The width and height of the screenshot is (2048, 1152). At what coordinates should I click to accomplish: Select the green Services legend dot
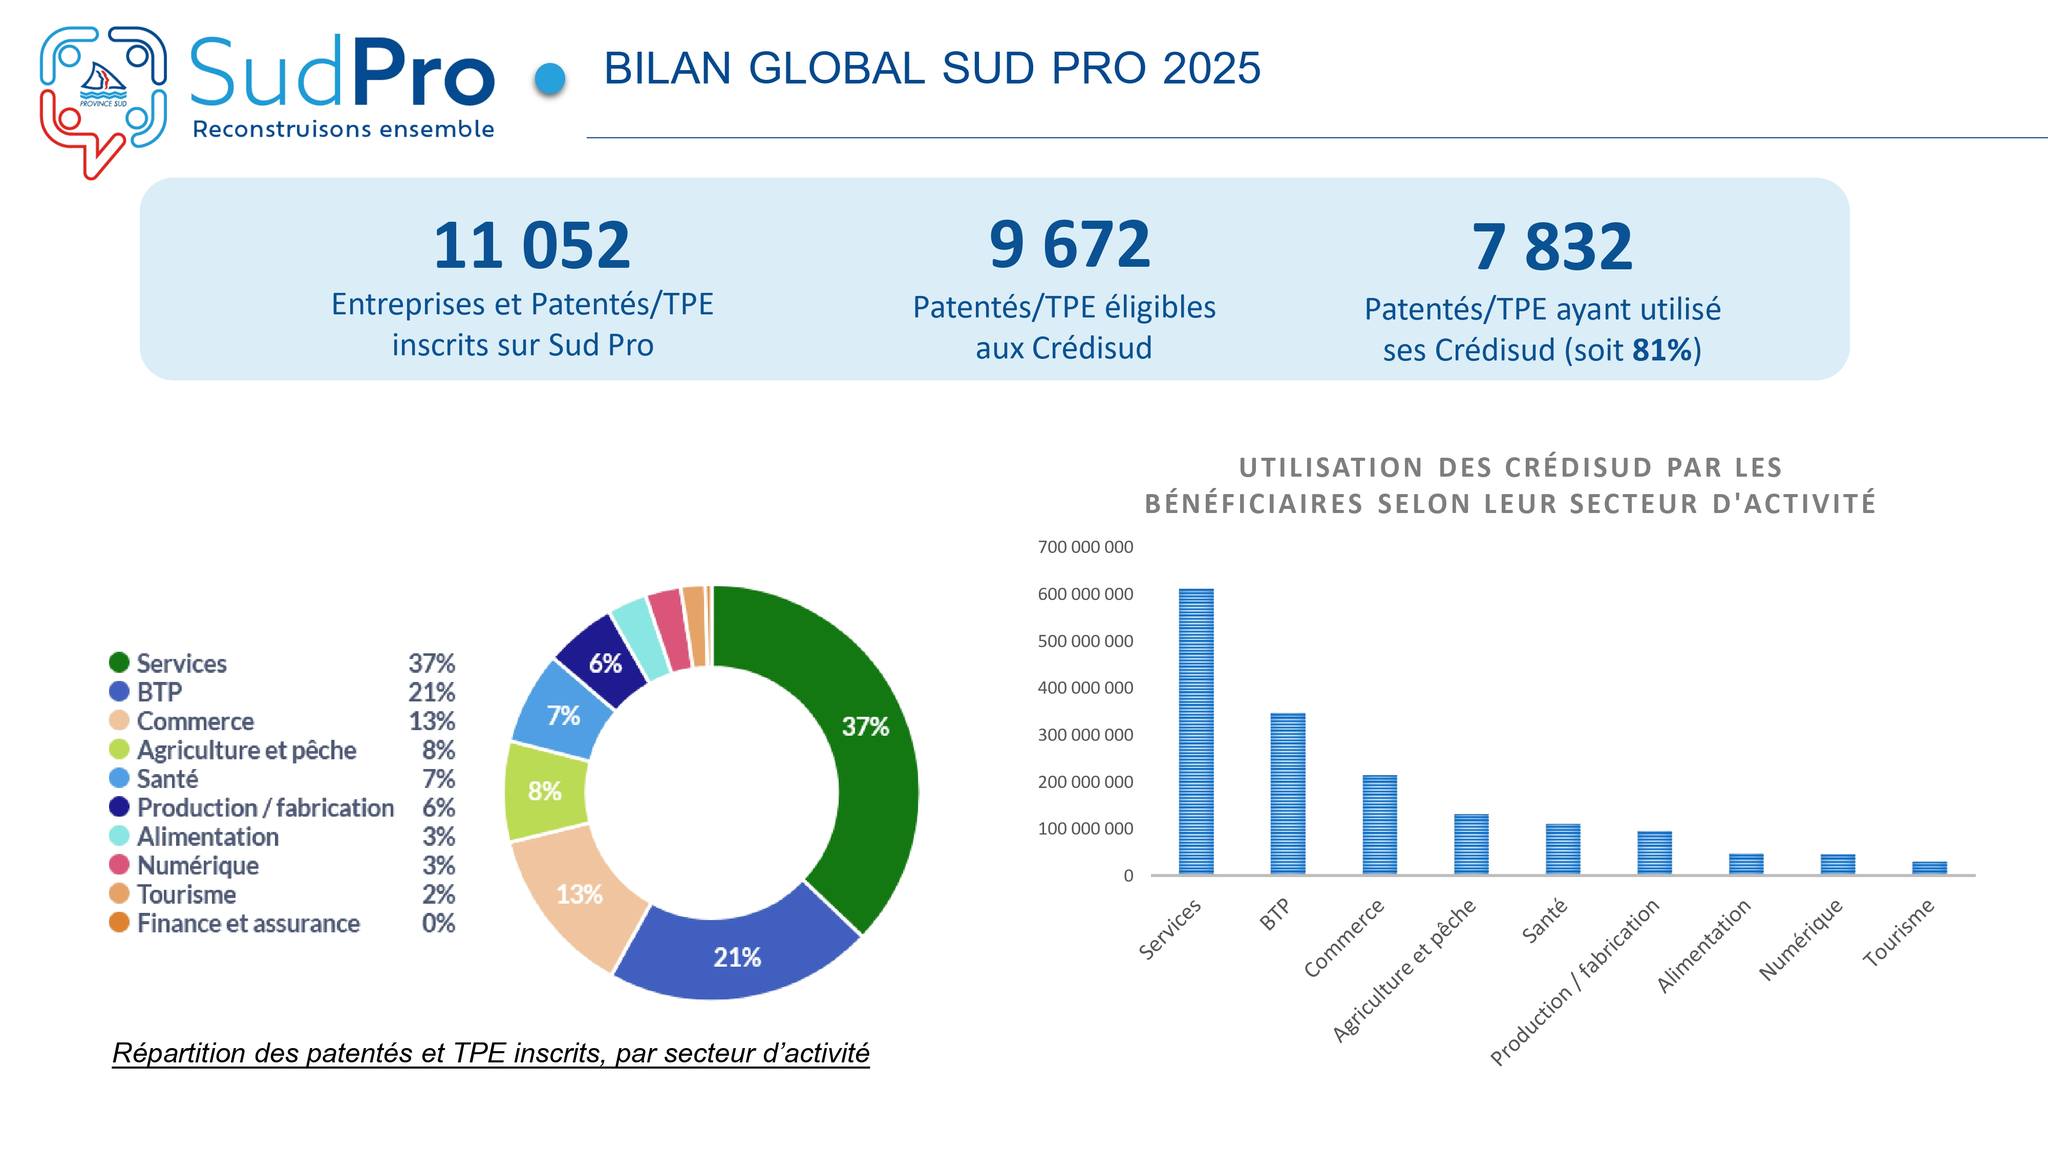tap(120, 663)
